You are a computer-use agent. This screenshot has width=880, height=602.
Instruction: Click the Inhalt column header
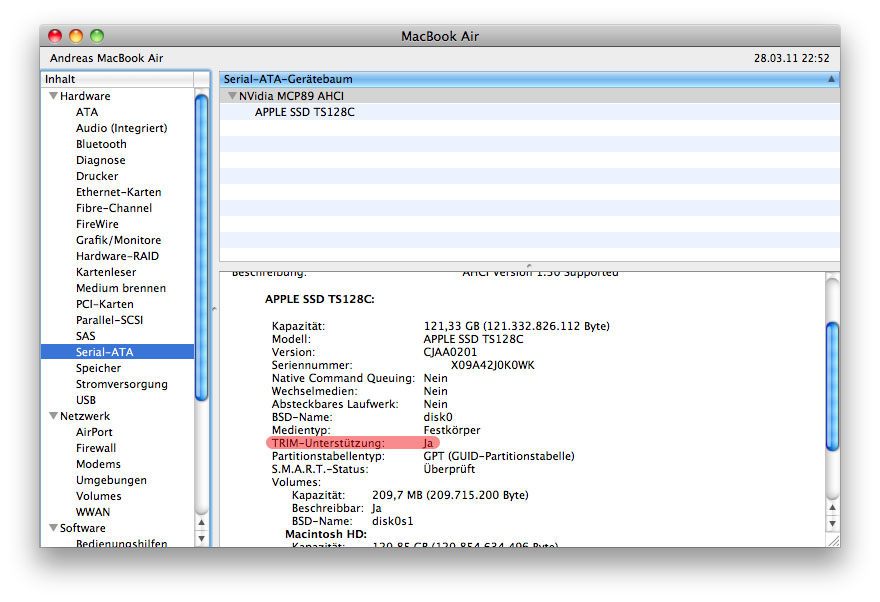[x=117, y=79]
